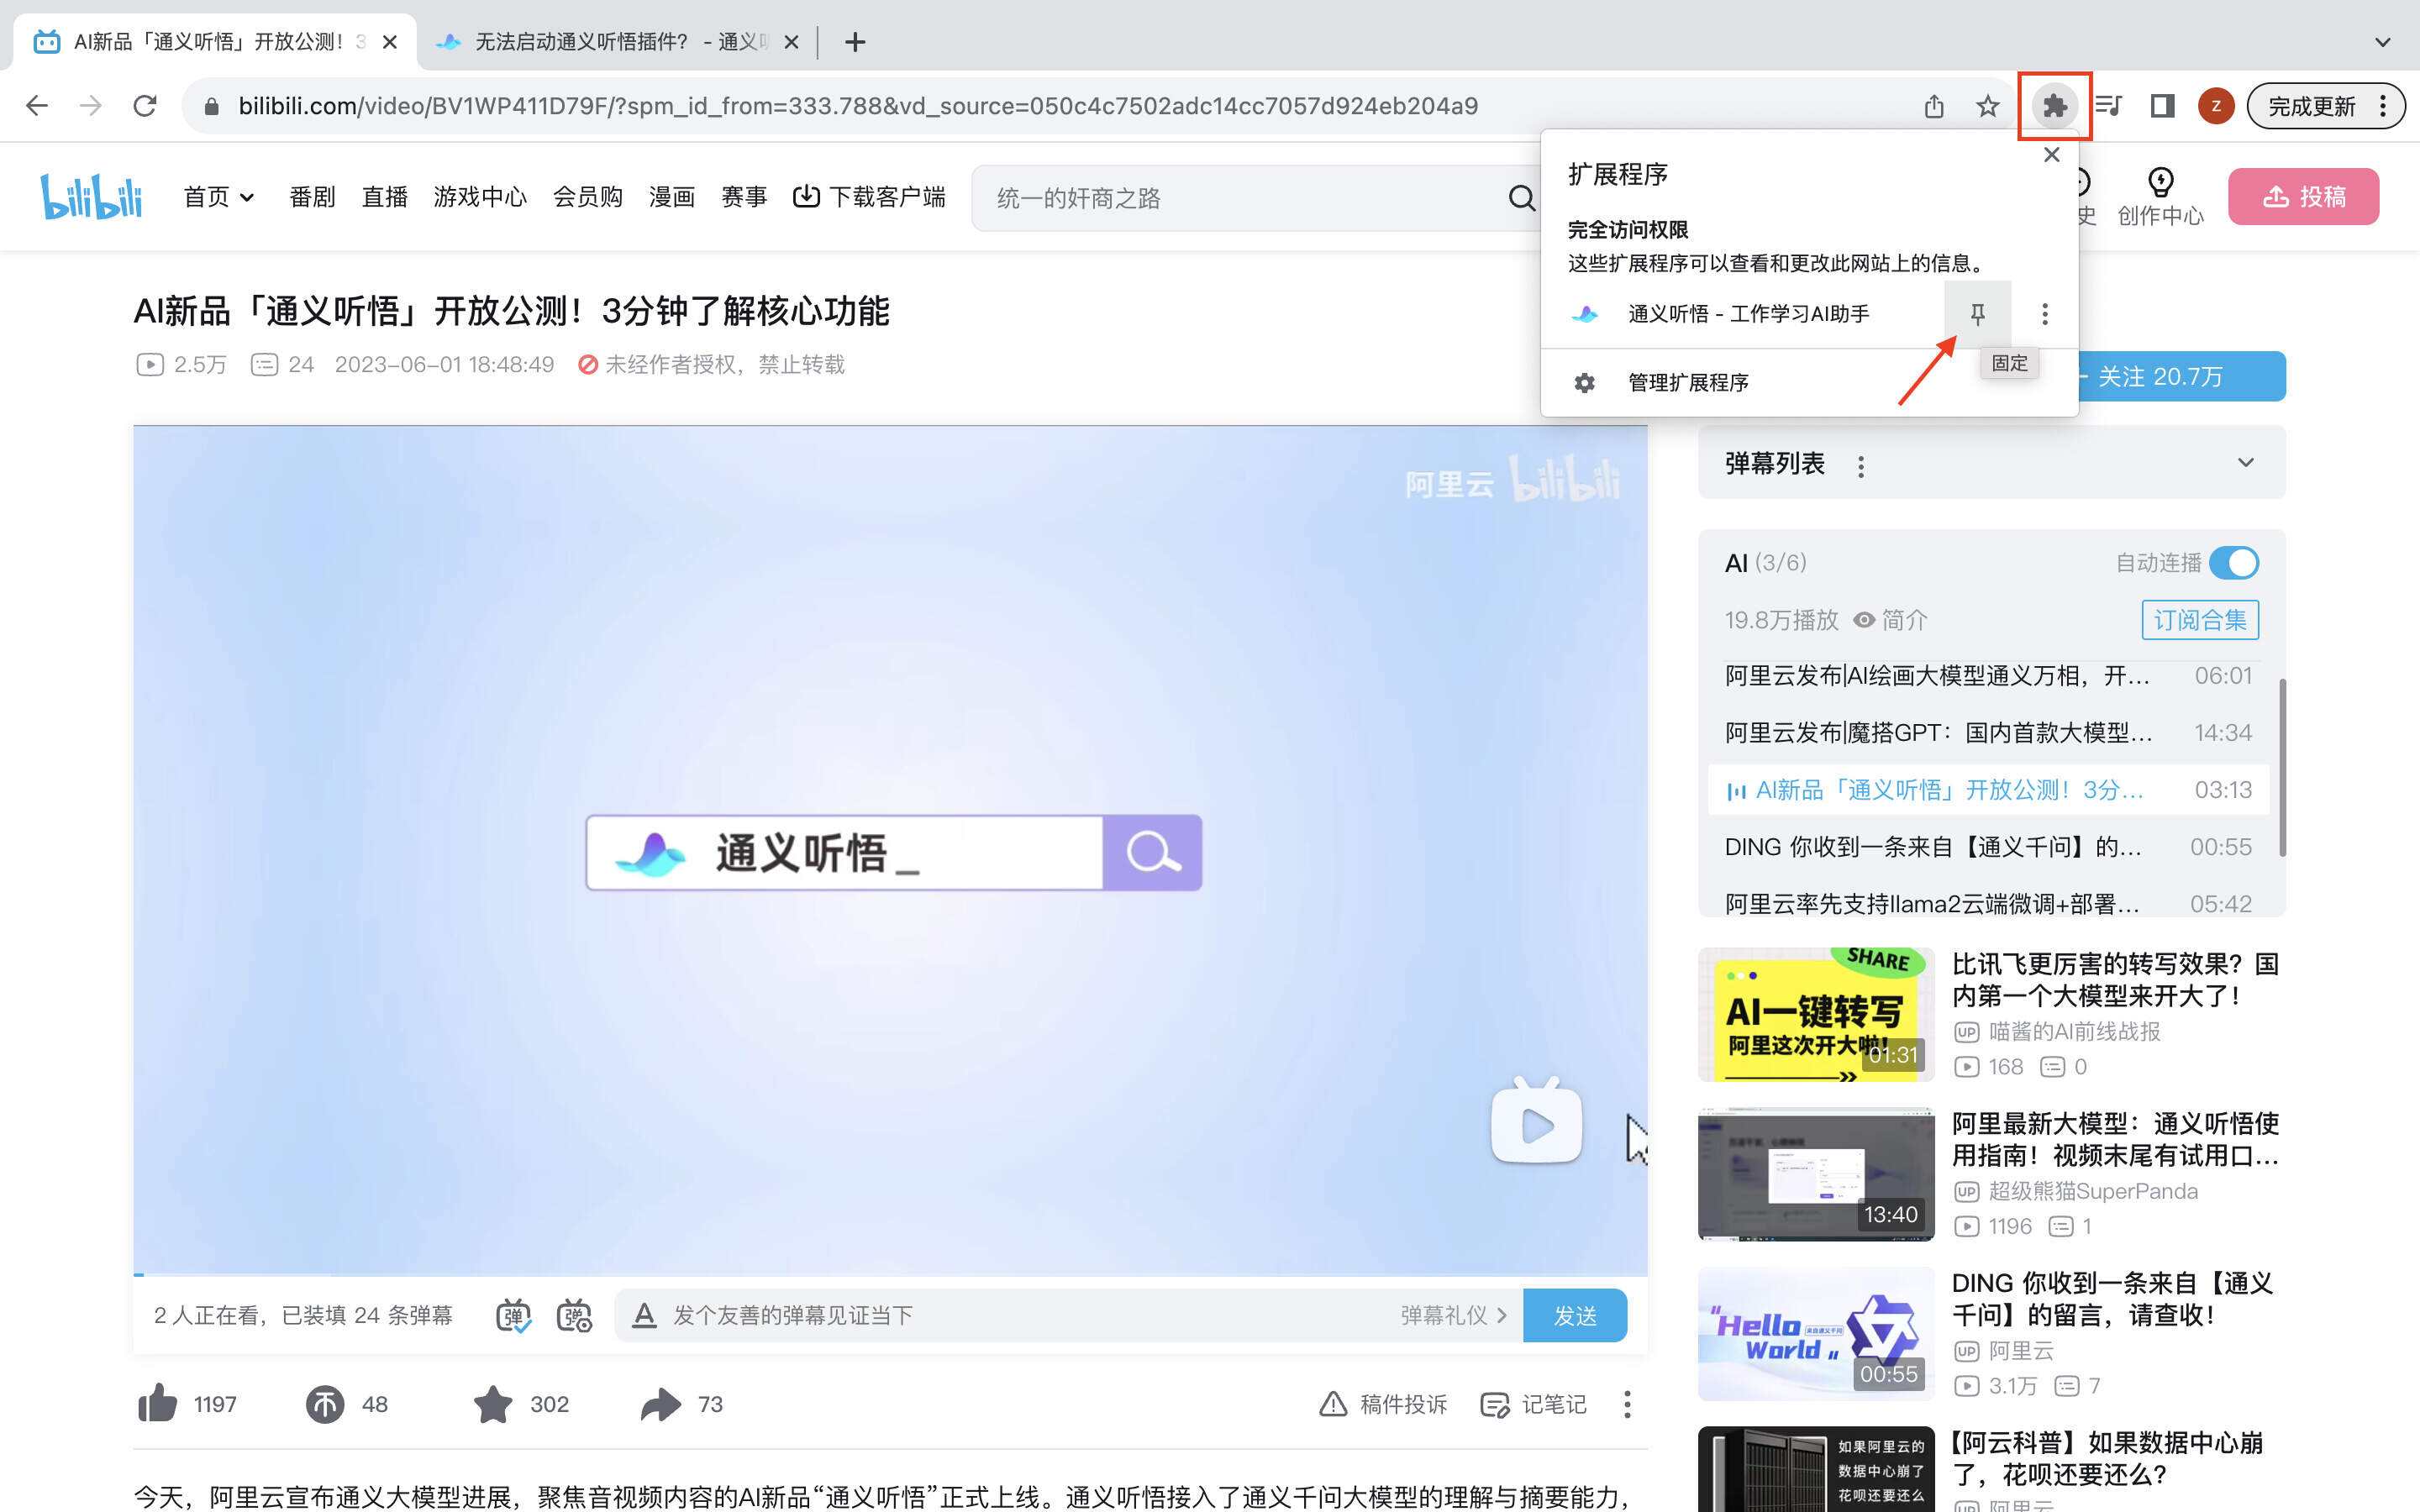Open a new browser tab

854,42
